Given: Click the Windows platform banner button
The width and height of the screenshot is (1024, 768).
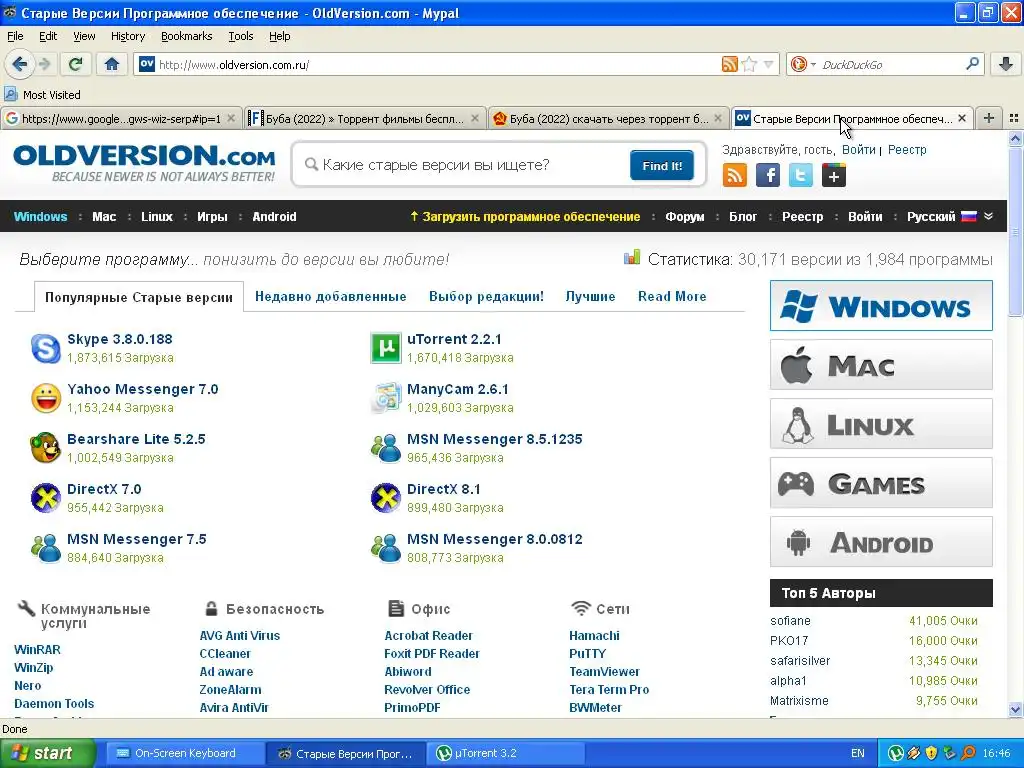Looking at the screenshot, I should 881,306.
